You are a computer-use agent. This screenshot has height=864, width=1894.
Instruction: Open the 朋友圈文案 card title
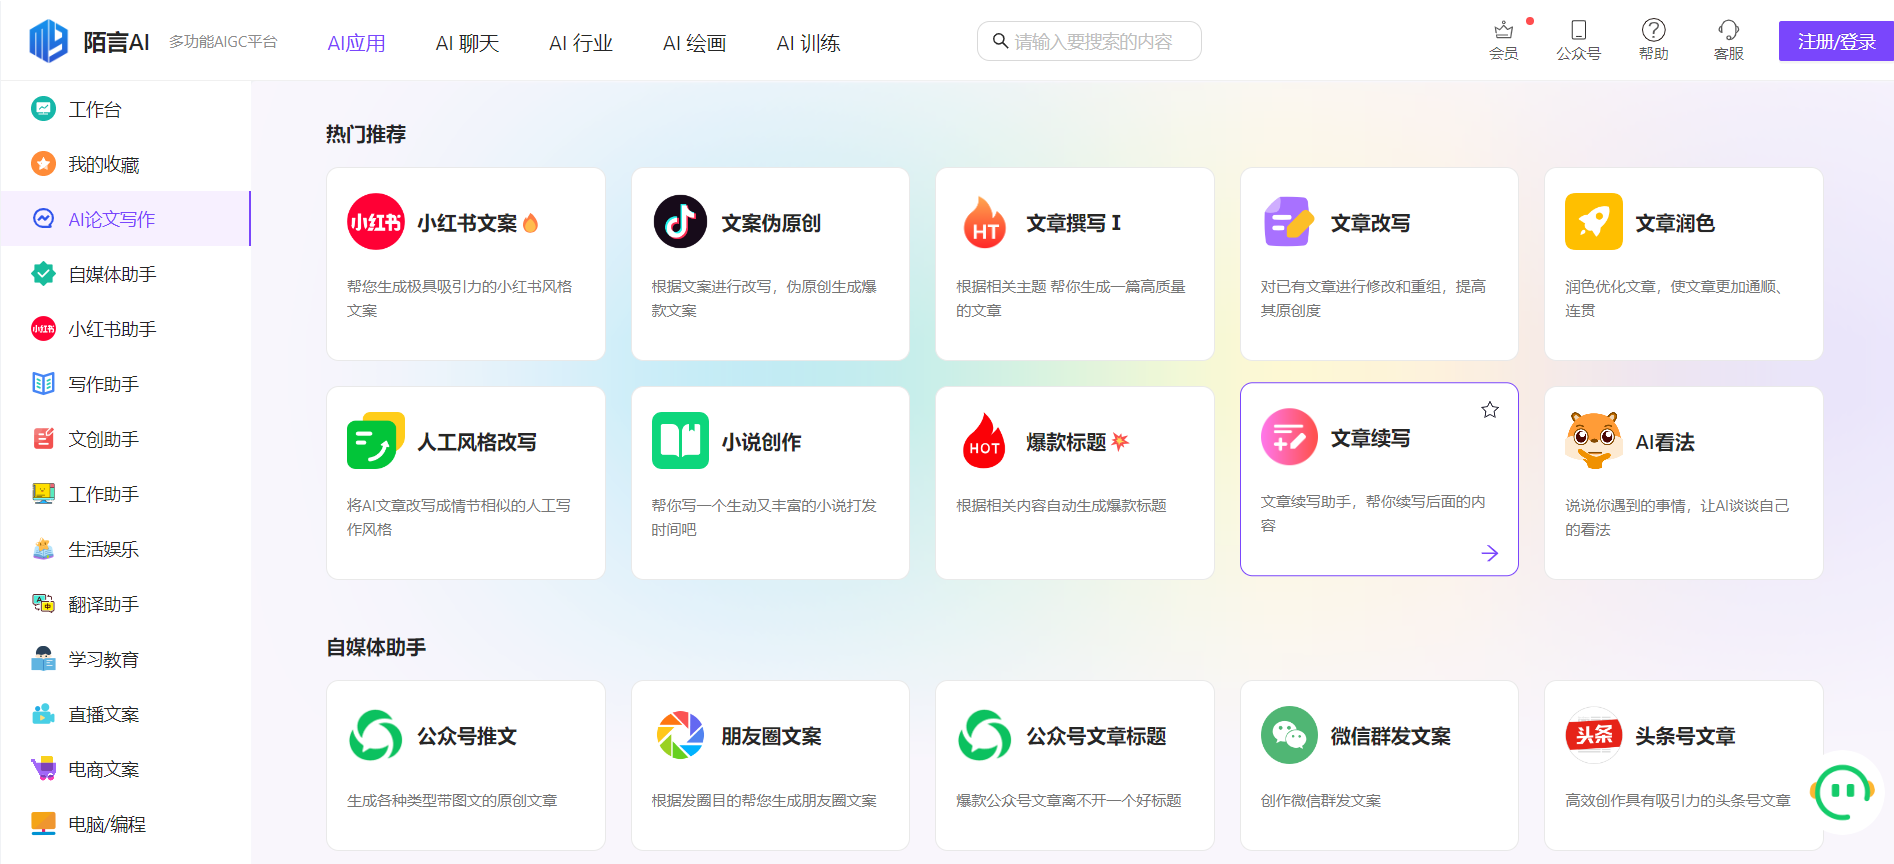tap(771, 736)
